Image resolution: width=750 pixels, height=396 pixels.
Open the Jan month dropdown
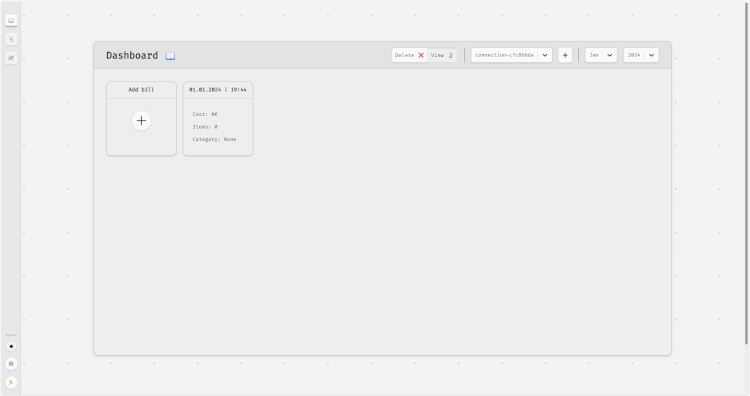pyautogui.click(x=601, y=55)
